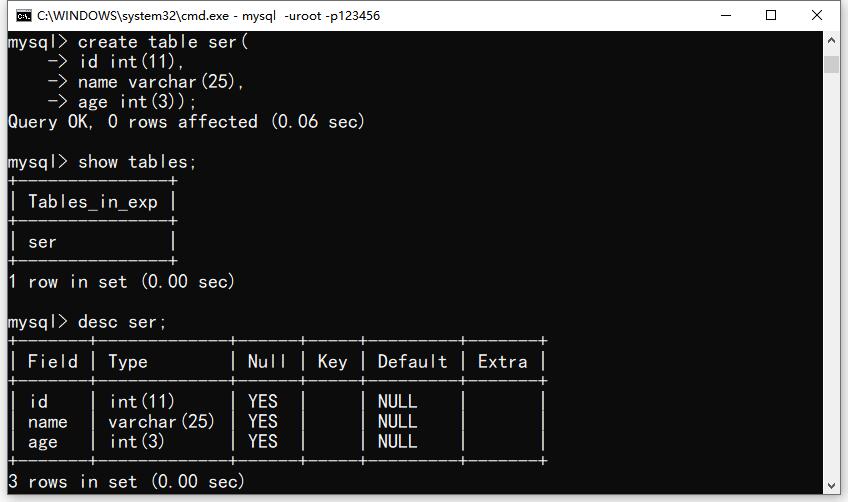The image size is (848, 502).
Task: Minimize the command prompt window
Action: click(x=726, y=15)
